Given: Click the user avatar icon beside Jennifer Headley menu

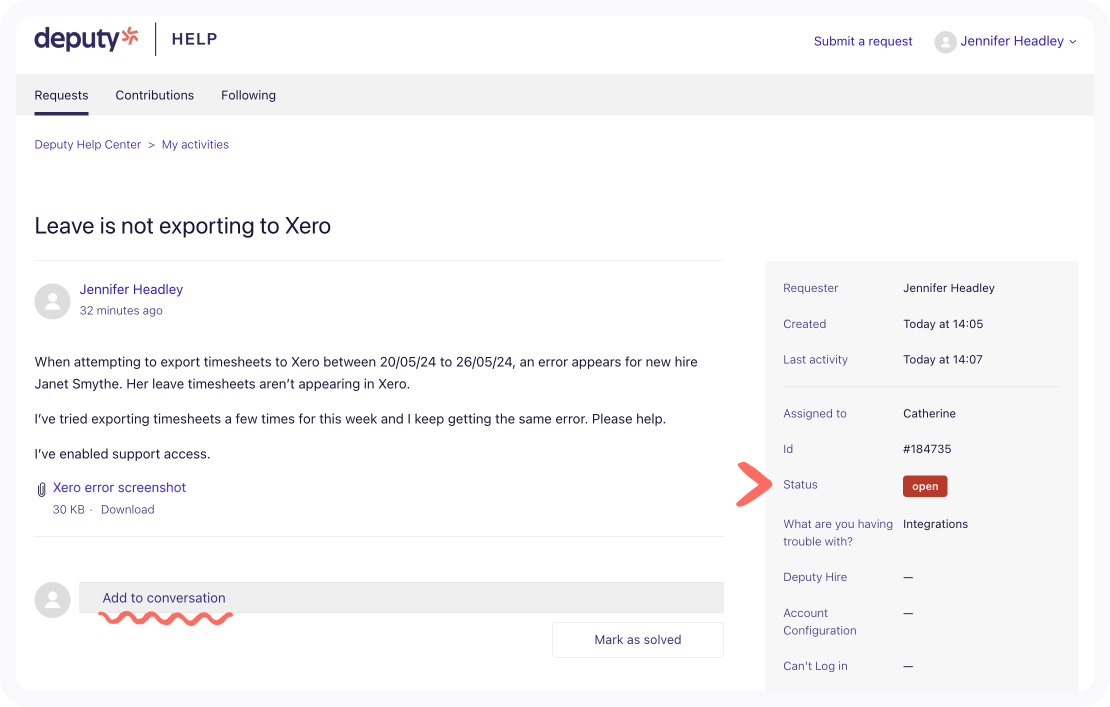Looking at the screenshot, I should pyautogui.click(x=945, y=42).
